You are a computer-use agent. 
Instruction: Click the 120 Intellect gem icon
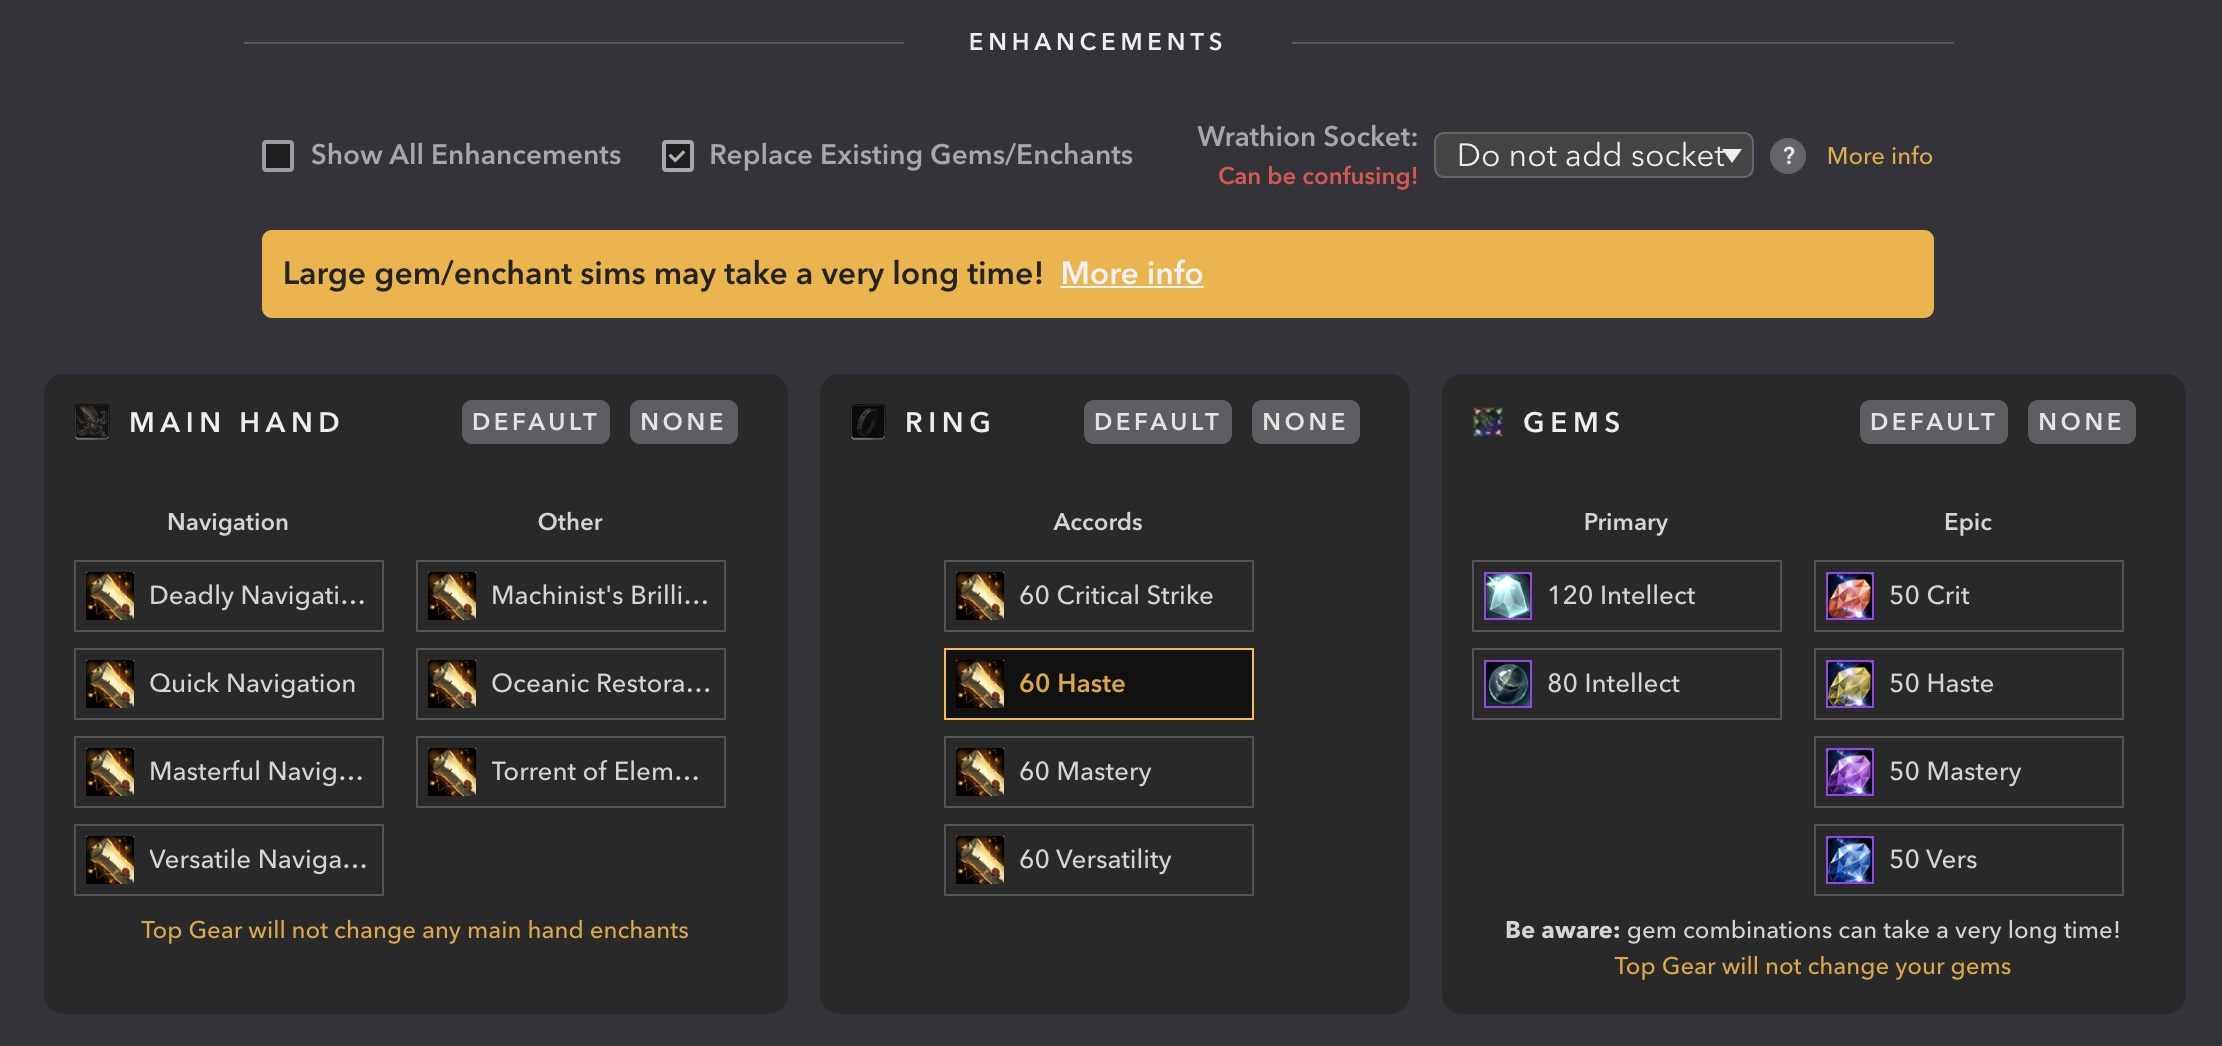pyautogui.click(x=1508, y=596)
